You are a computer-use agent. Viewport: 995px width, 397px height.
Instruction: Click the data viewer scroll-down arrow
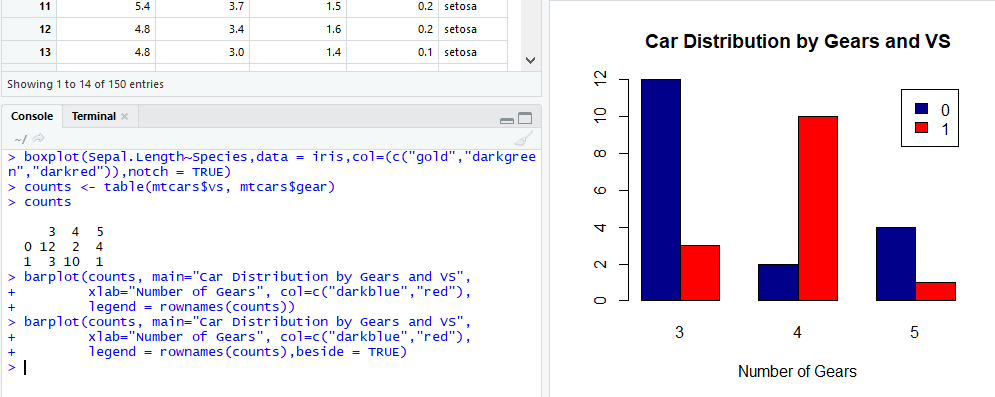(531, 60)
